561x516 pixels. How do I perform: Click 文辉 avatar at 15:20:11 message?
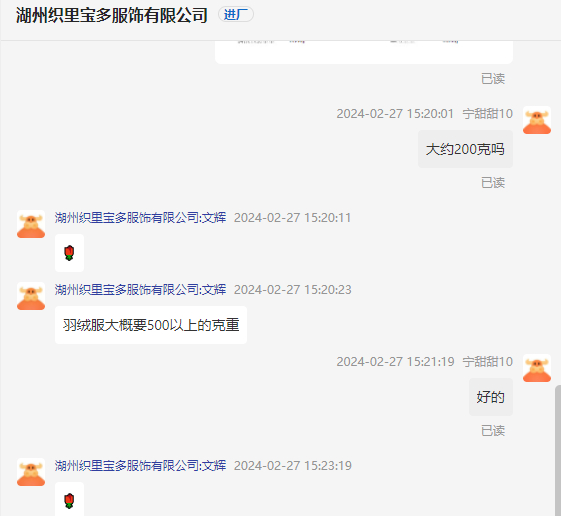[31, 224]
